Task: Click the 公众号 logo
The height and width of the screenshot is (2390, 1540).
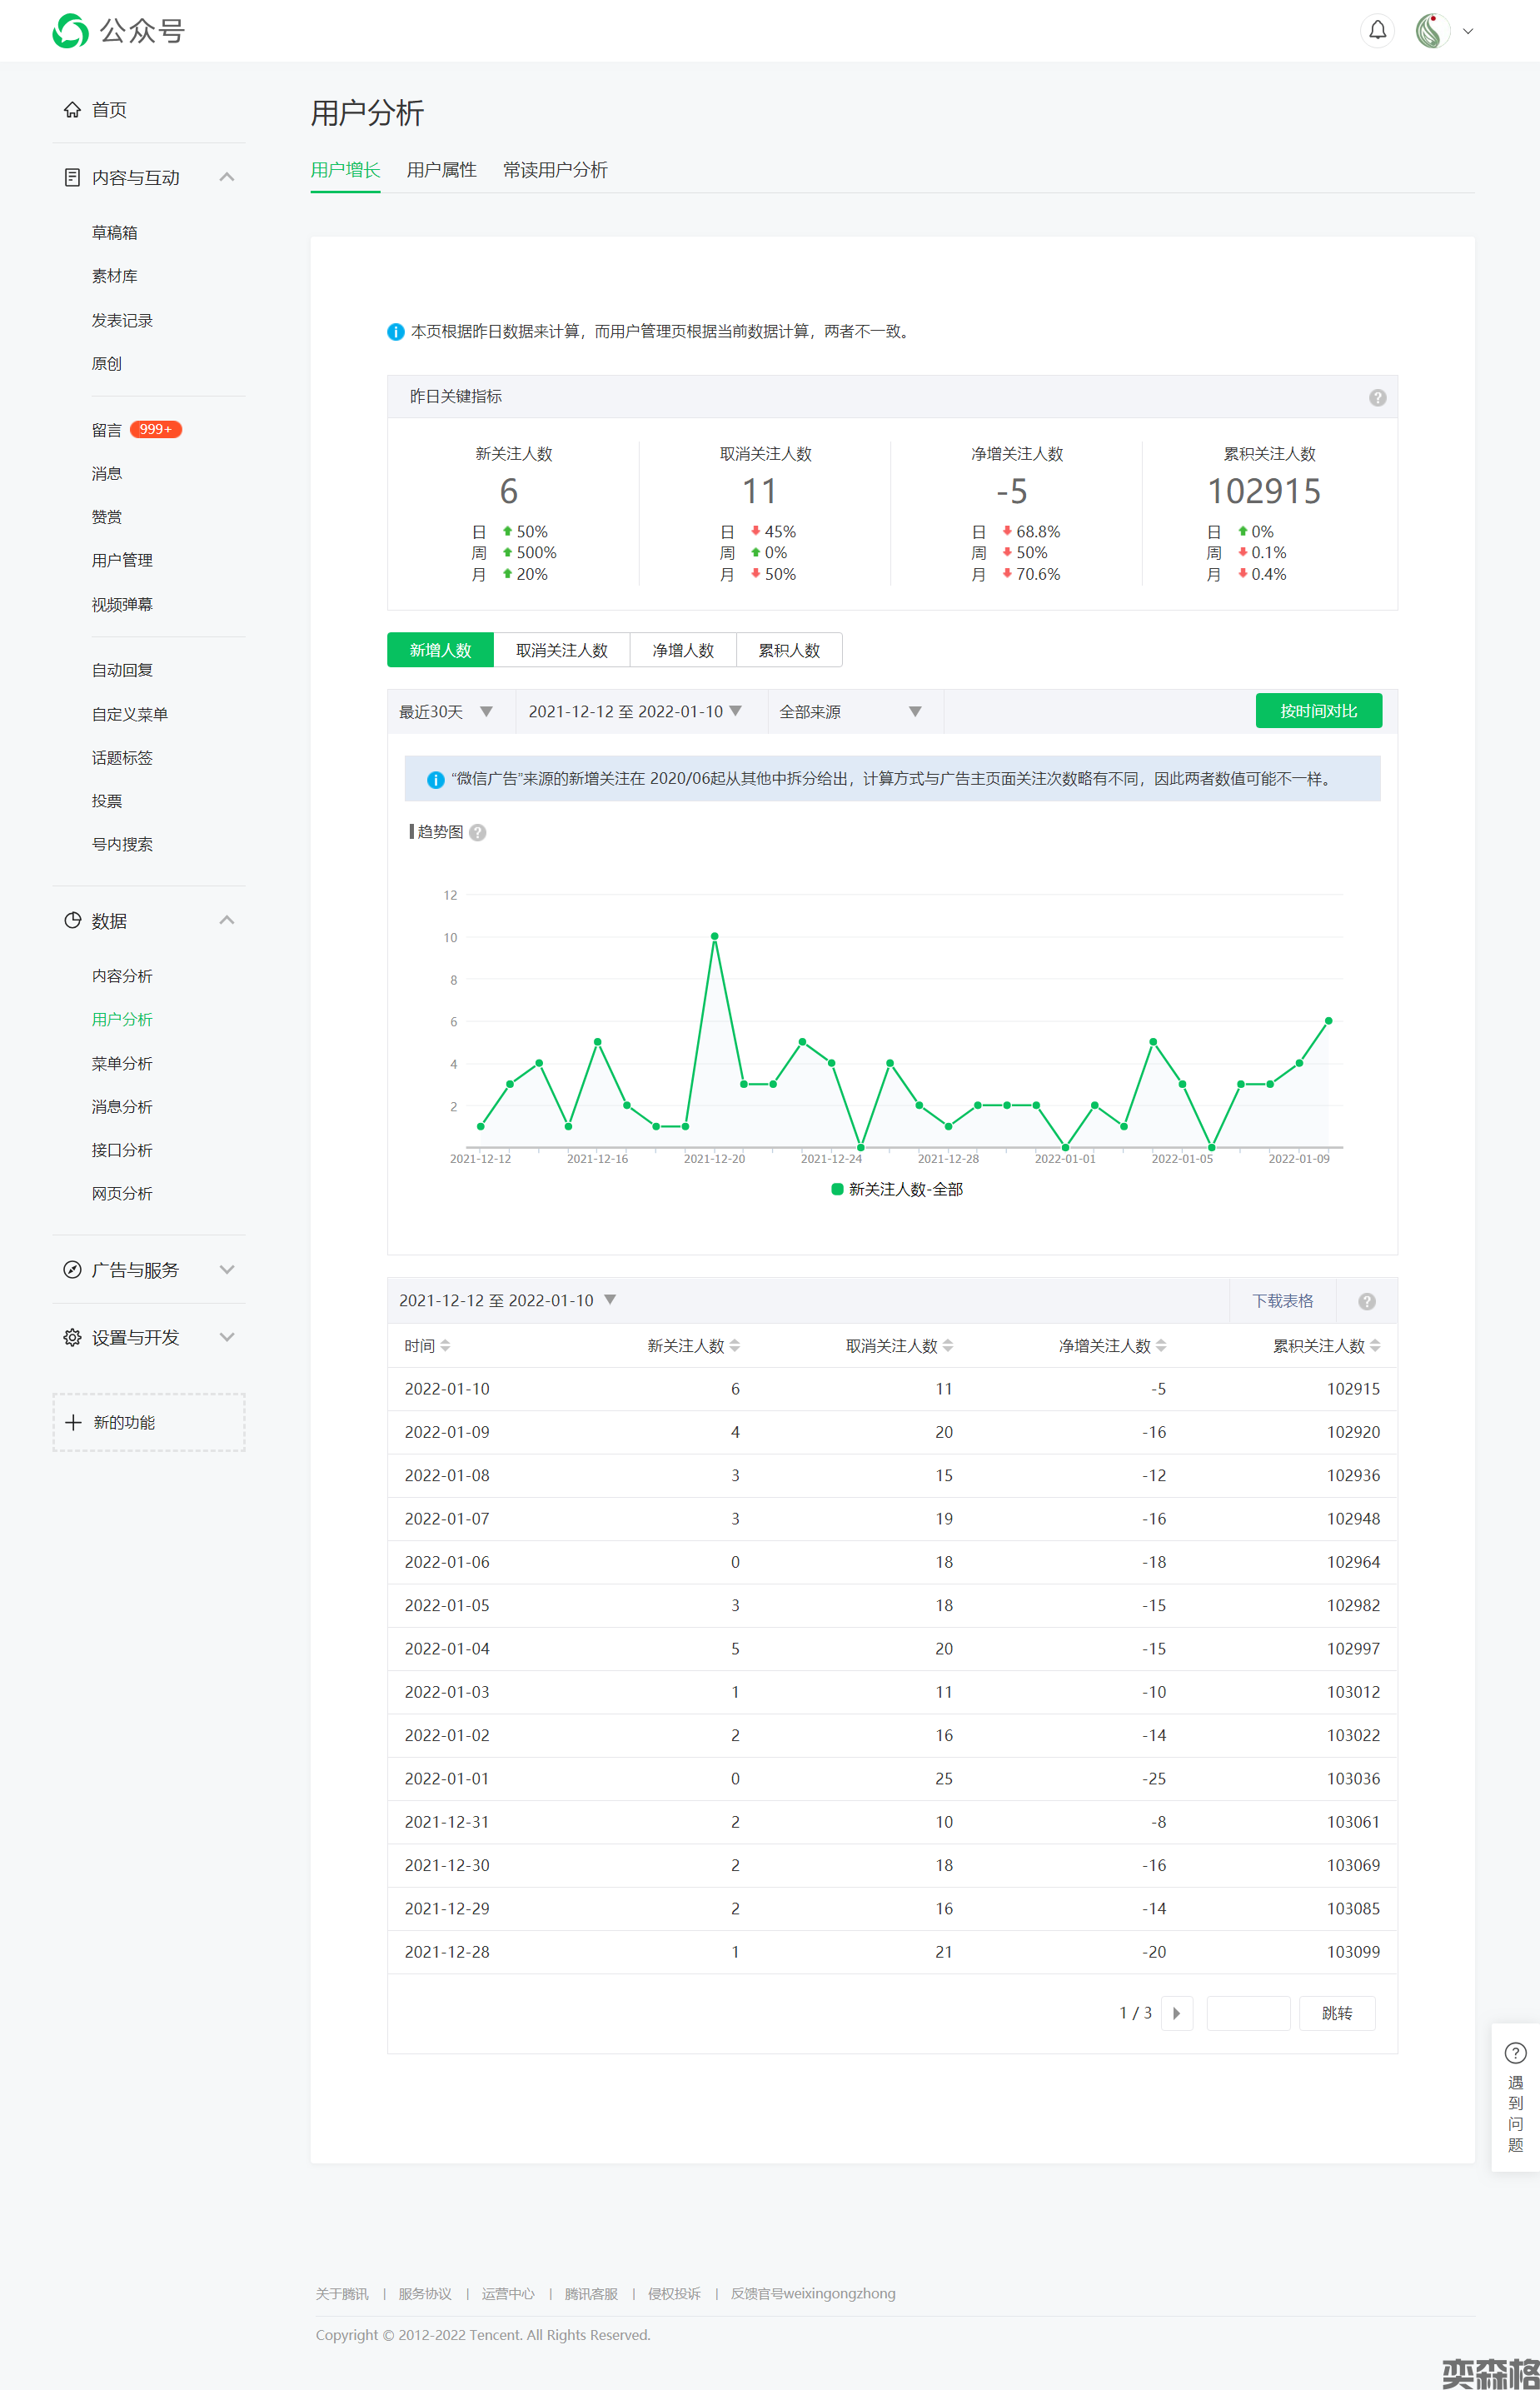Action: pyautogui.click(x=118, y=31)
